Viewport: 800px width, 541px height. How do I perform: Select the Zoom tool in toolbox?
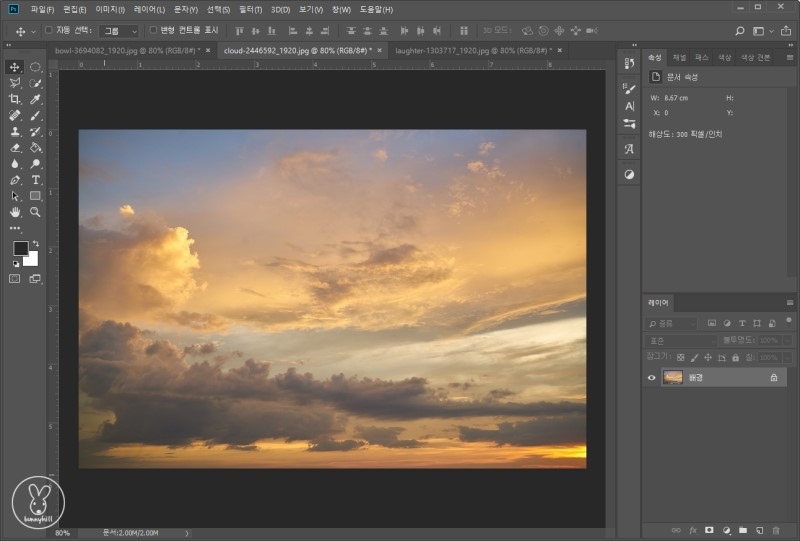36,212
